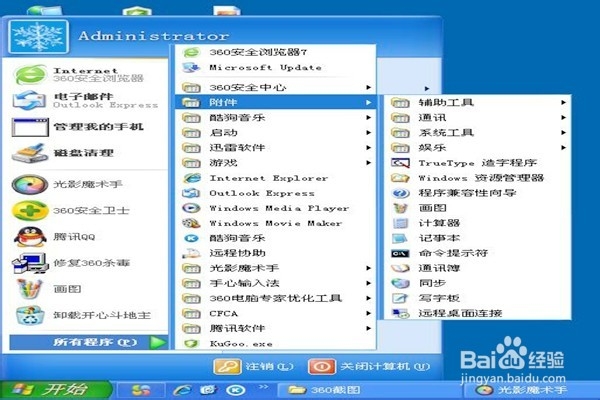
Task: Launch the KuGoo.exe shield icon
Action: pos(191,343)
